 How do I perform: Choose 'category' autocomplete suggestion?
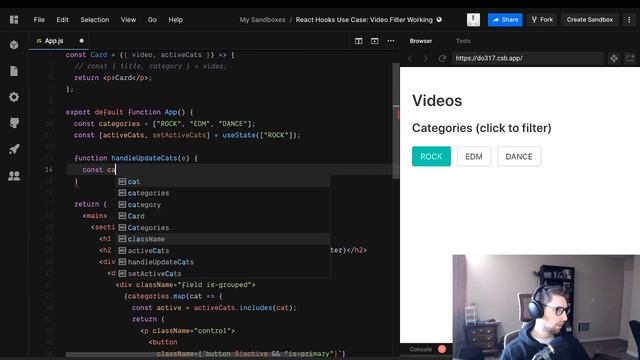(224, 204)
